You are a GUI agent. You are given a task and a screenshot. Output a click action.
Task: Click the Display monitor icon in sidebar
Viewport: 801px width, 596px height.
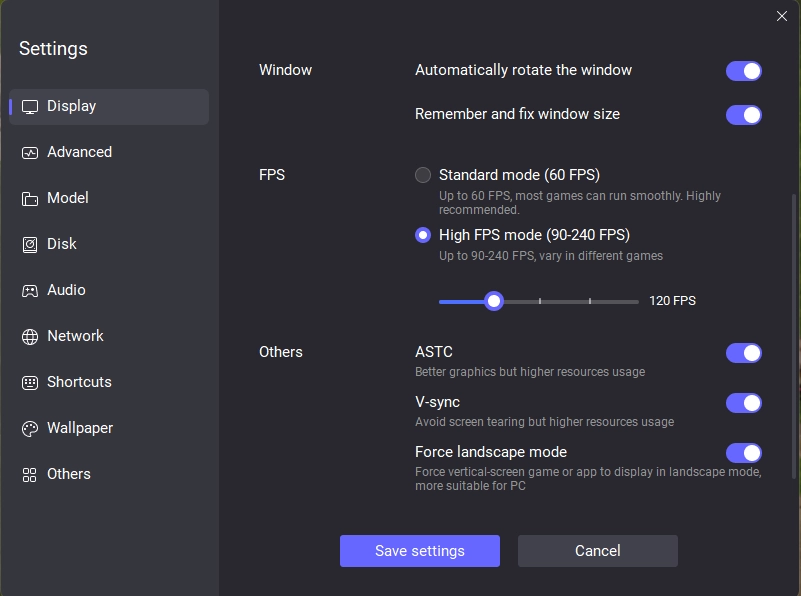[x=30, y=107]
